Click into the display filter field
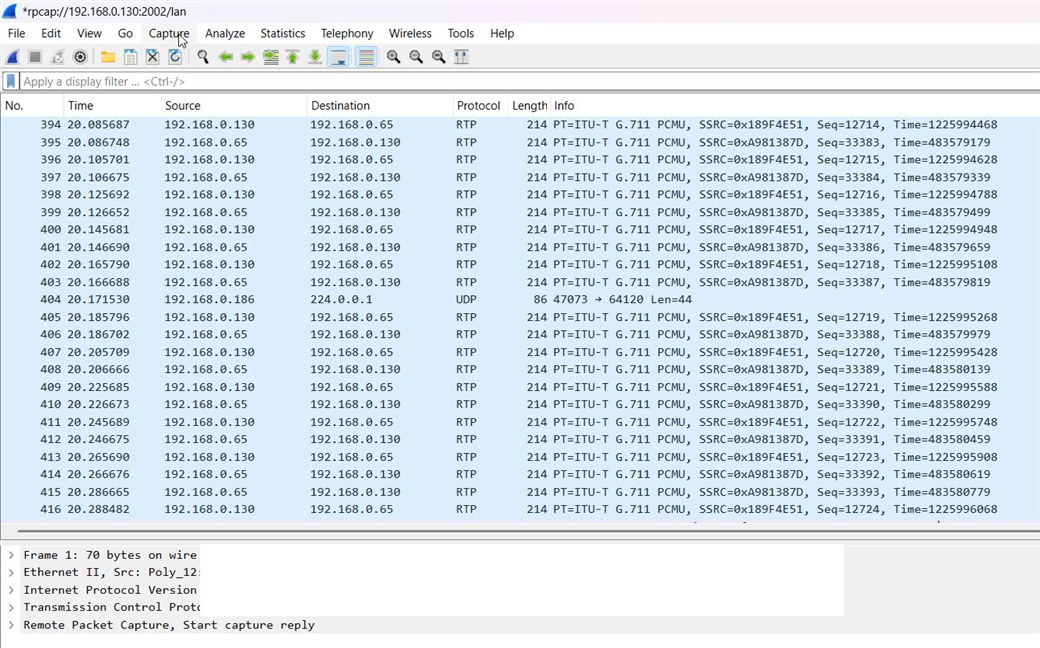 coord(529,82)
